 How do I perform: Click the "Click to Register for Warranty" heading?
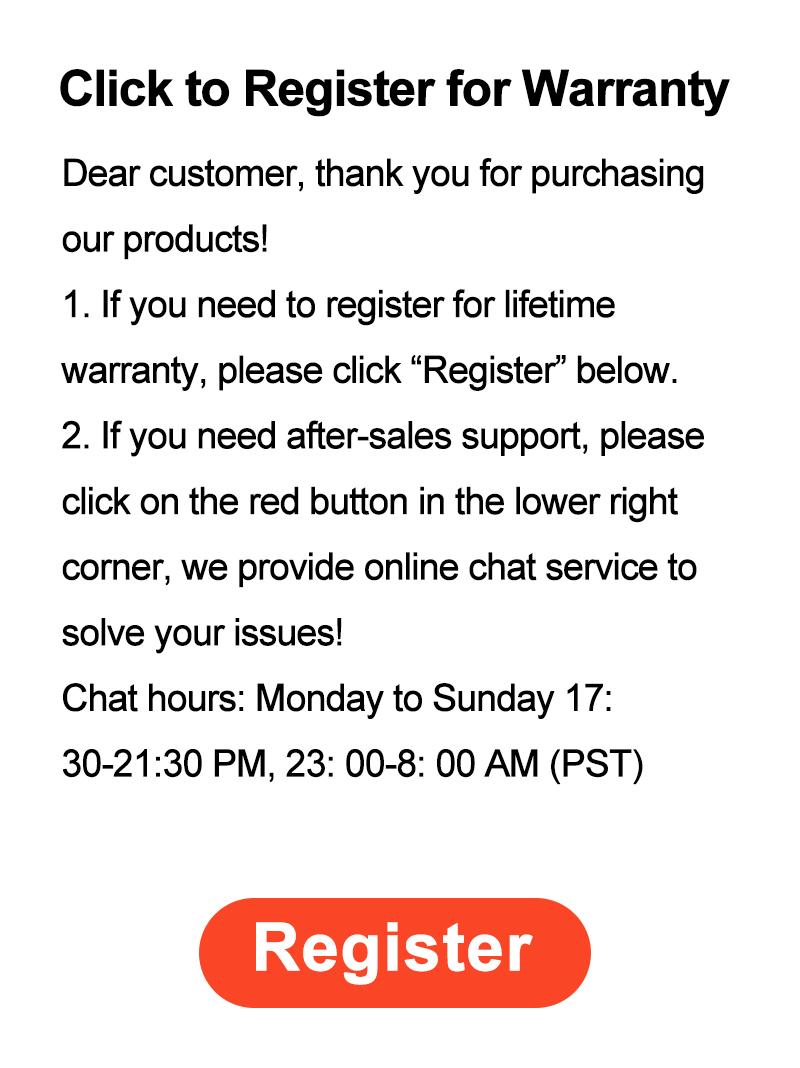click(x=394, y=90)
